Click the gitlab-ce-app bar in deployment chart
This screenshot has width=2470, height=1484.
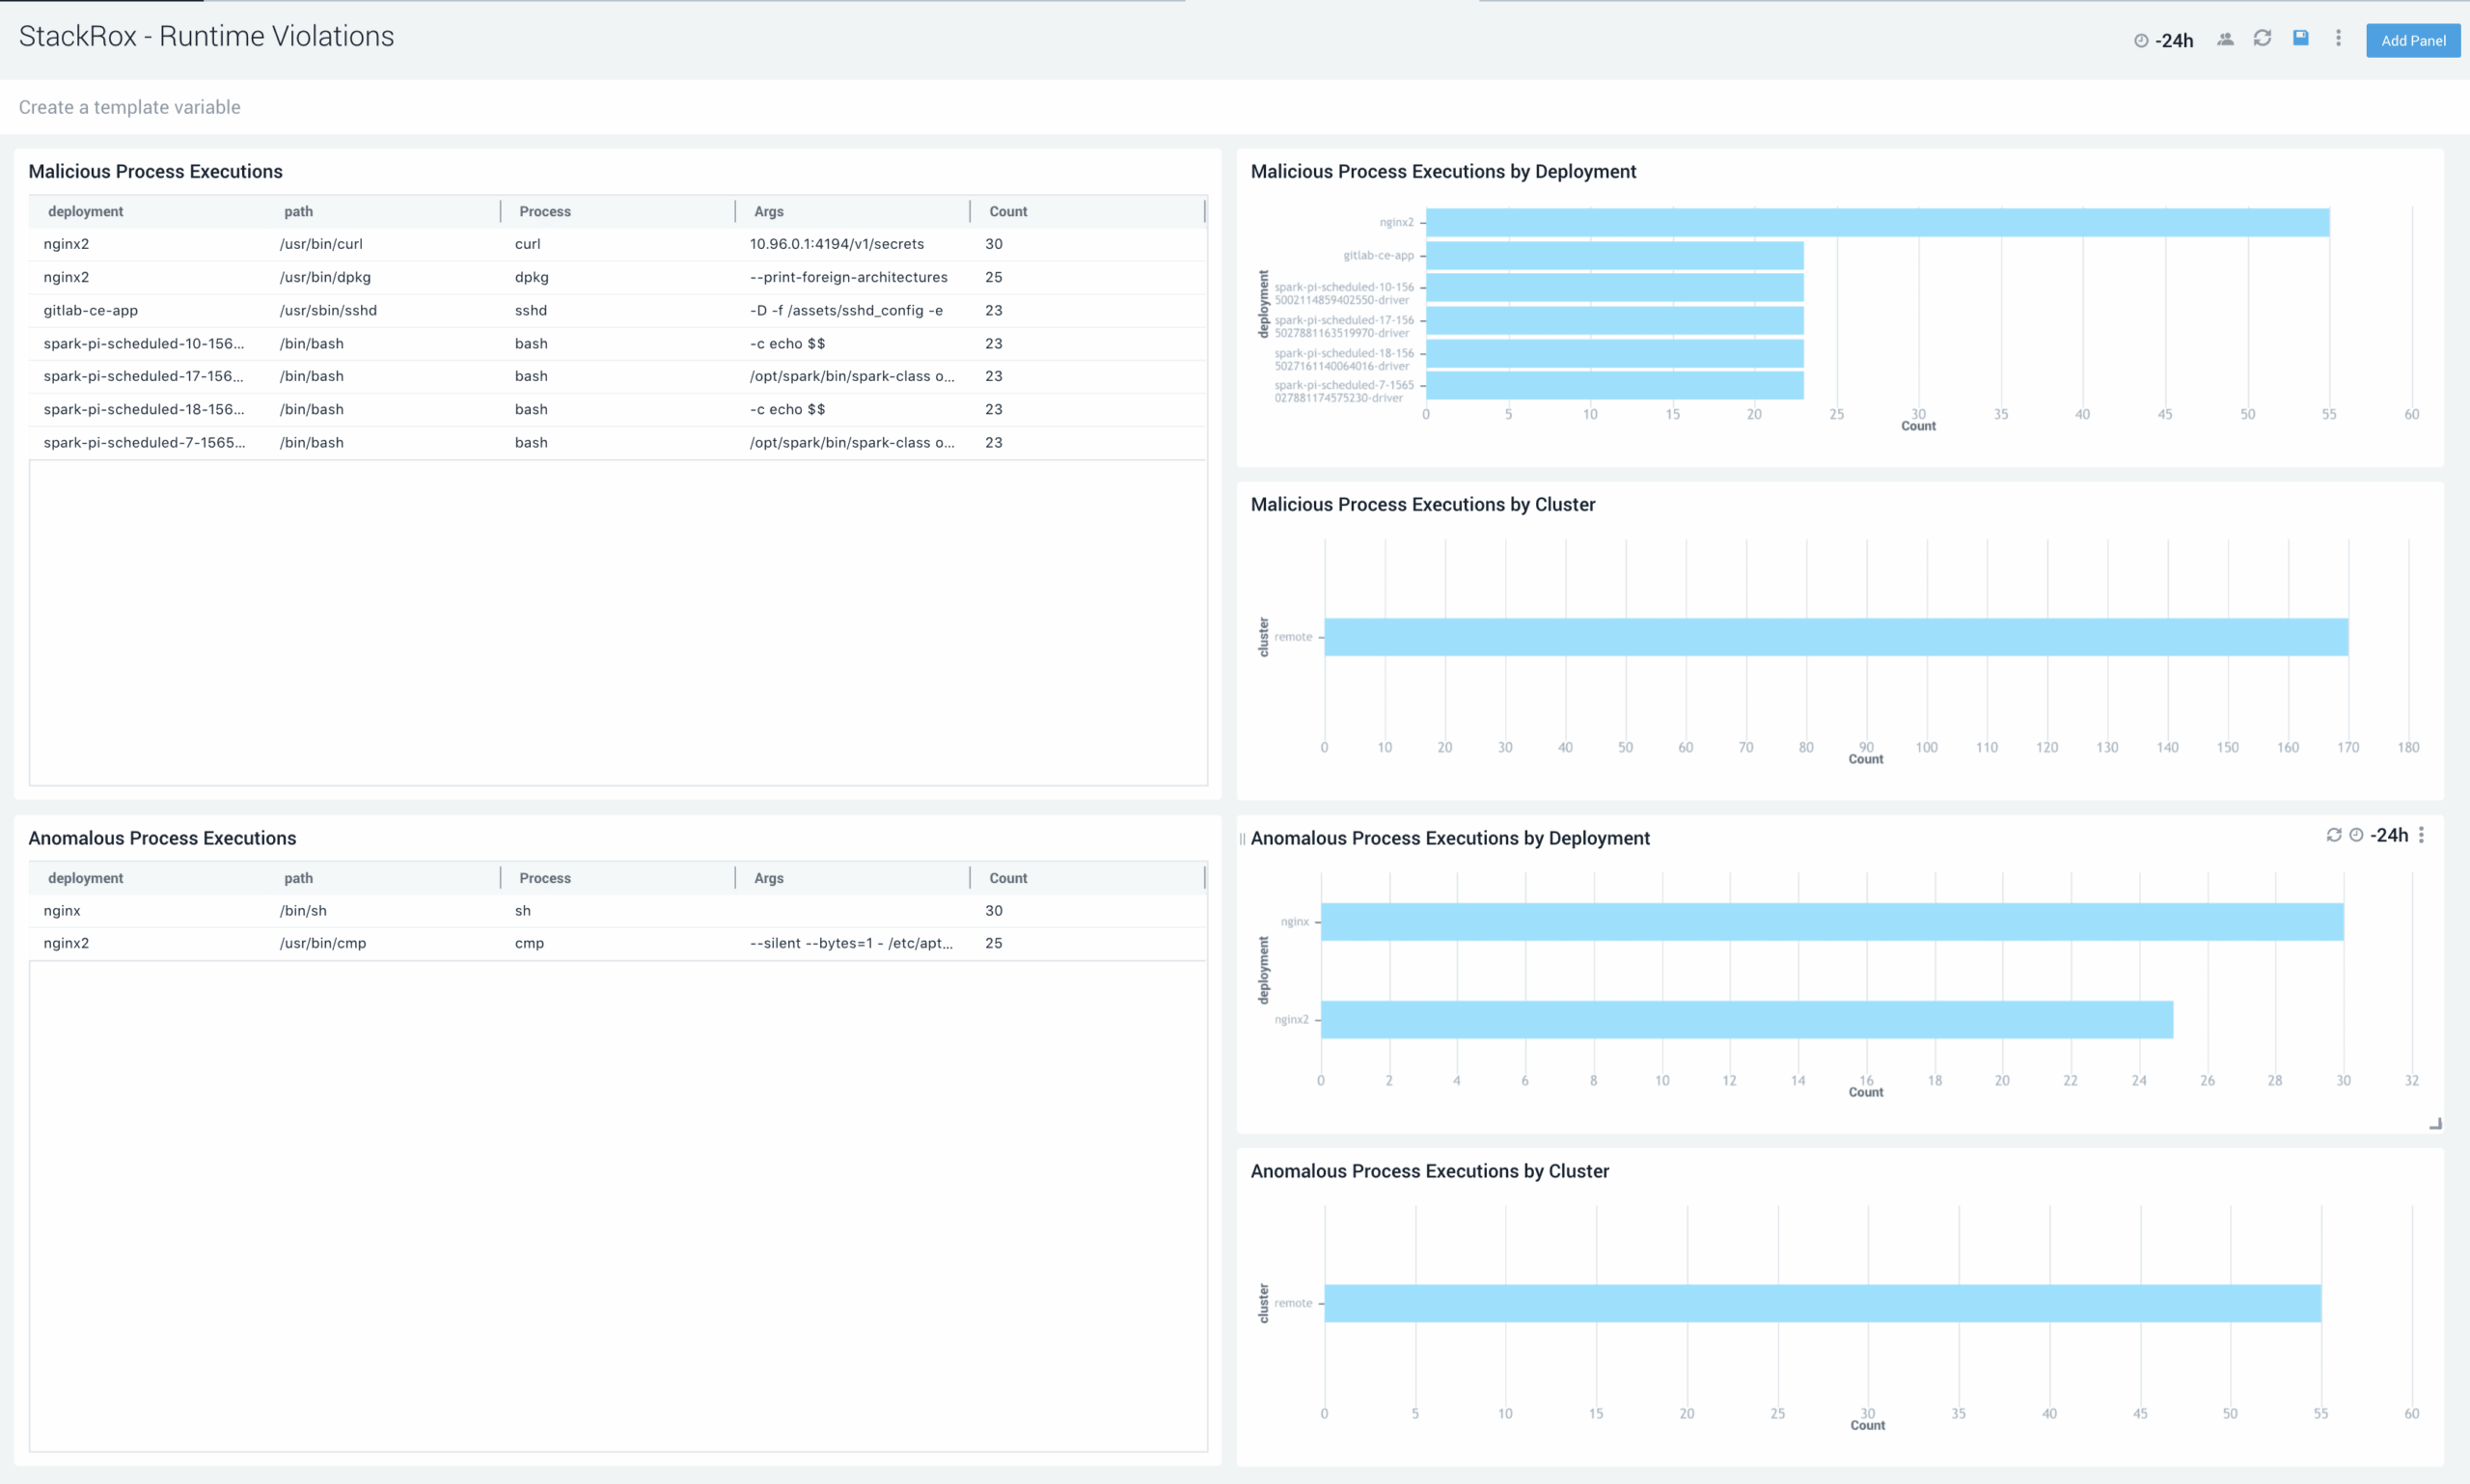(x=1614, y=255)
